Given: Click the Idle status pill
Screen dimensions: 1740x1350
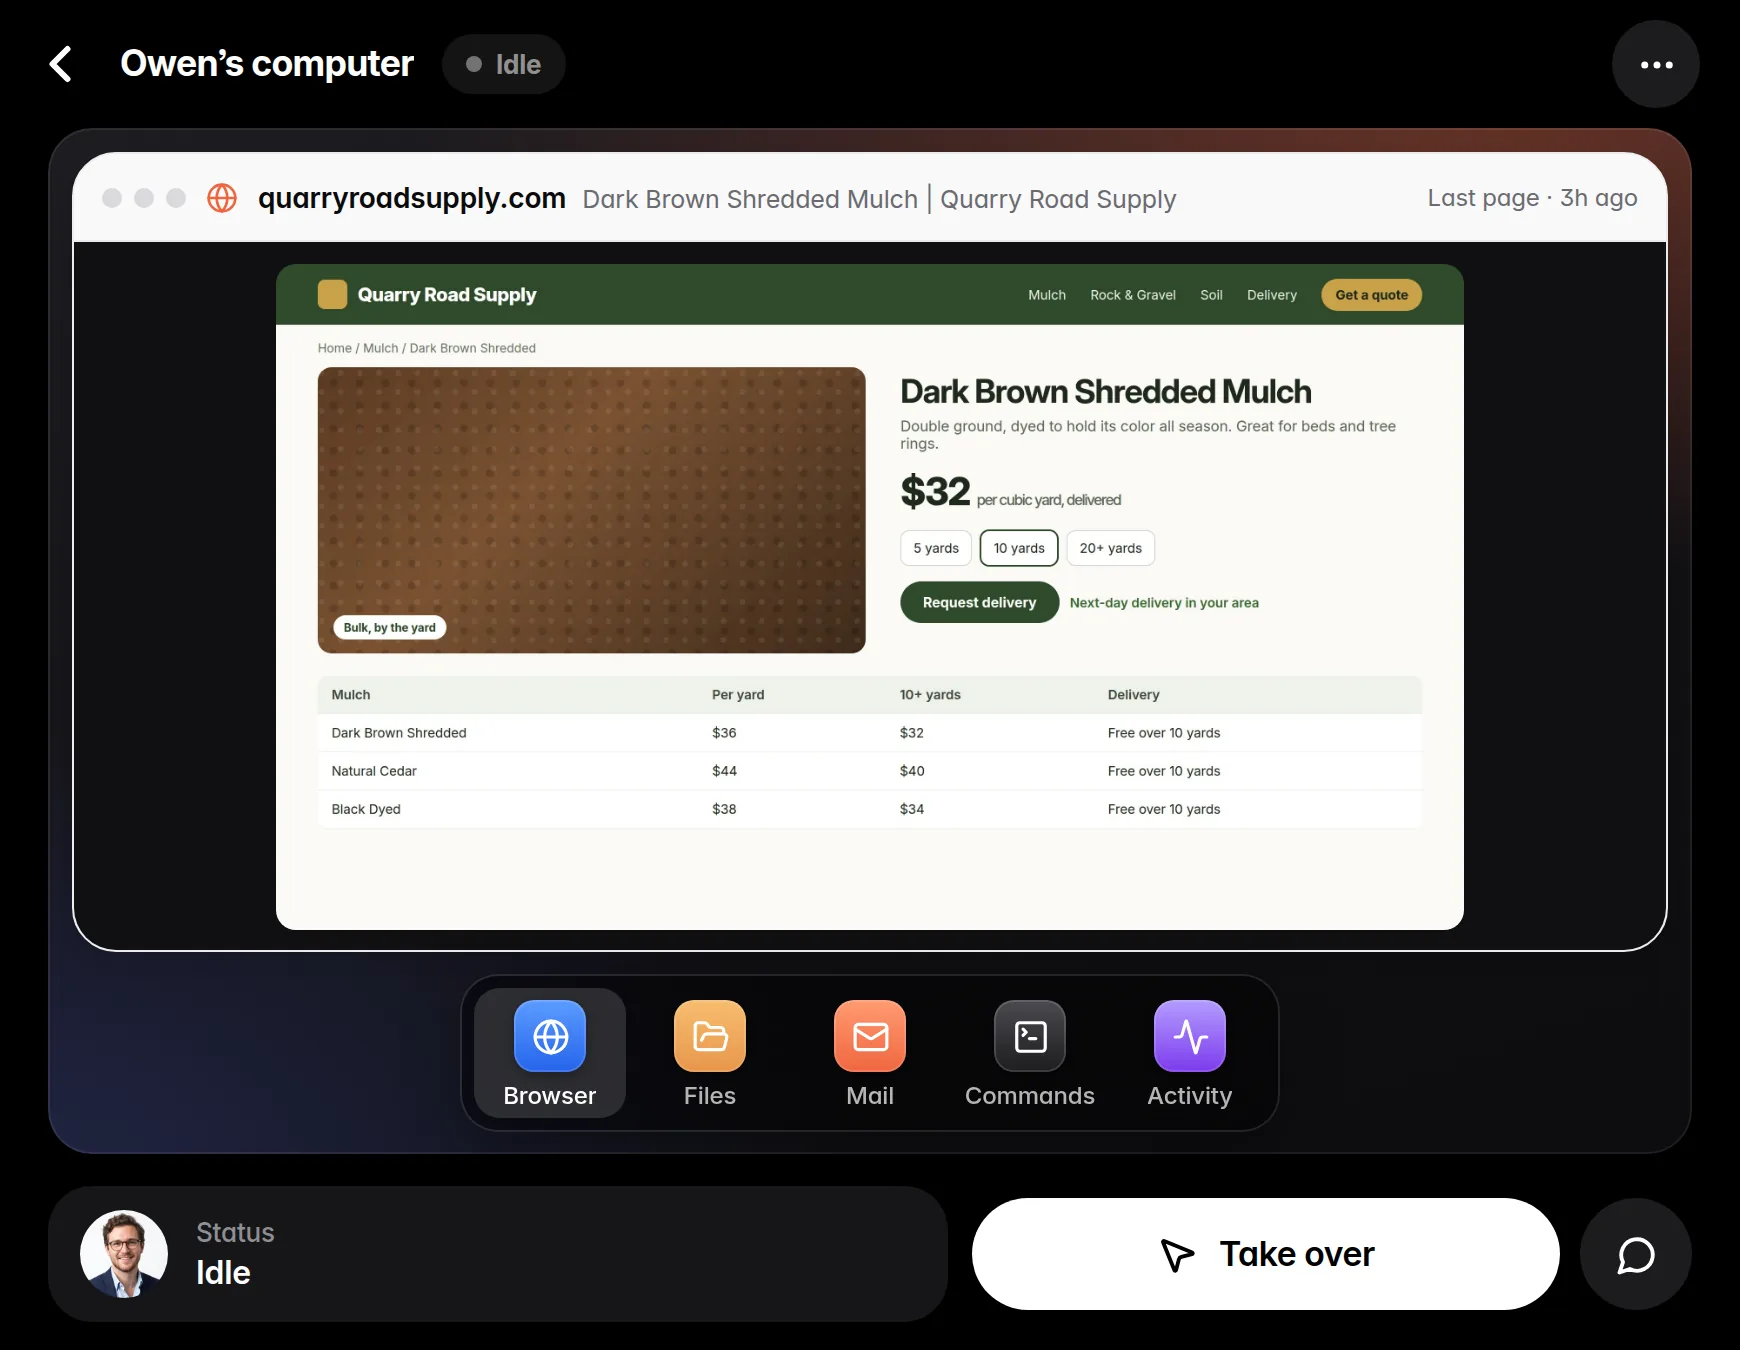Looking at the screenshot, I should click(504, 64).
